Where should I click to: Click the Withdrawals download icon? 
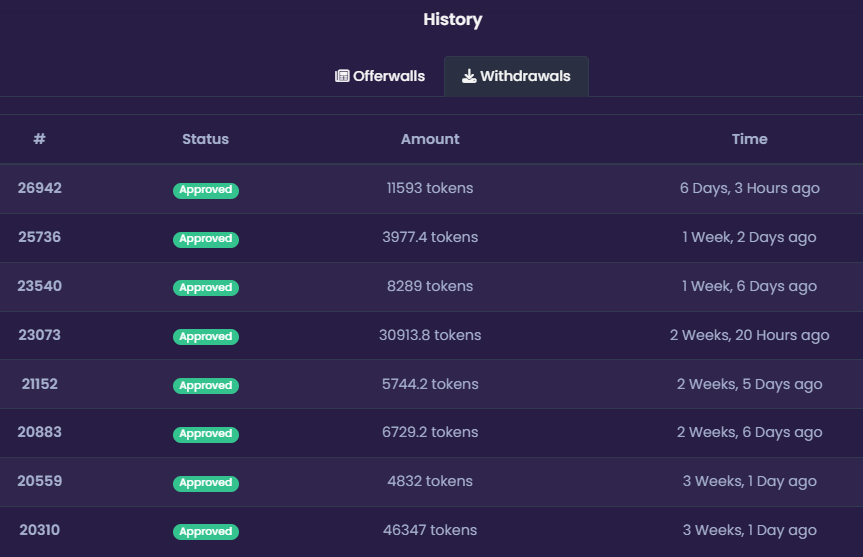coord(469,76)
